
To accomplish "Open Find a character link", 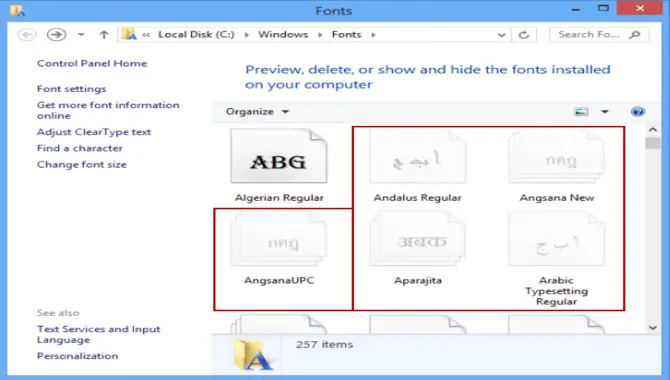I will coord(80,148).
